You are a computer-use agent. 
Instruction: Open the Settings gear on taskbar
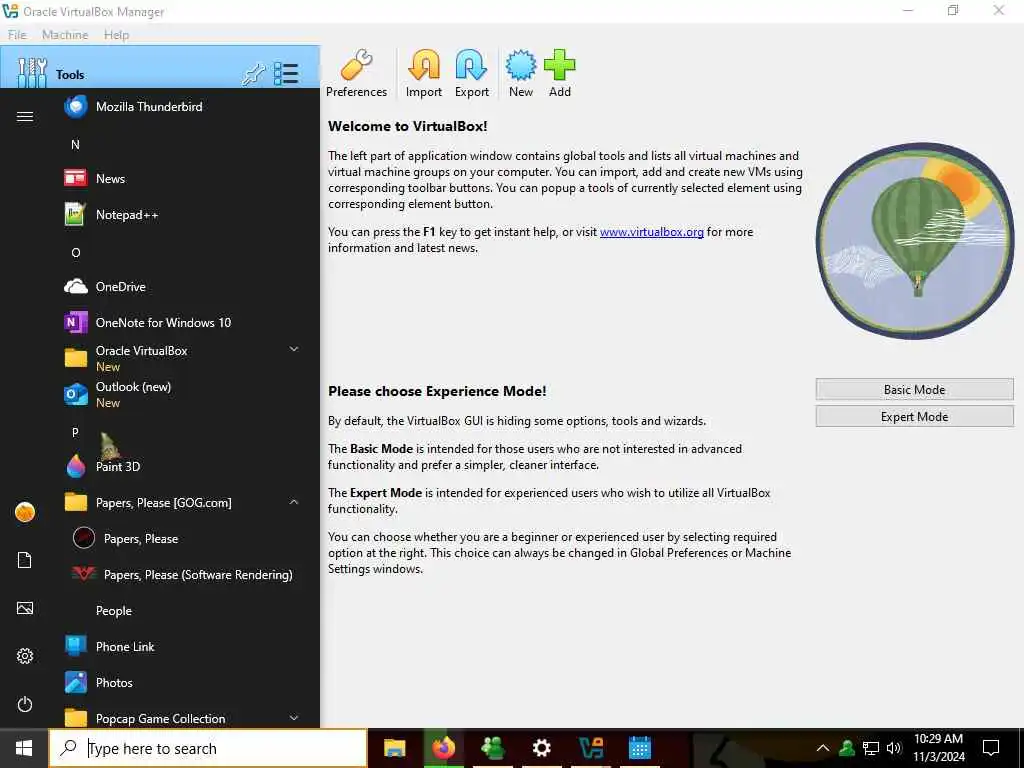(x=541, y=748)
